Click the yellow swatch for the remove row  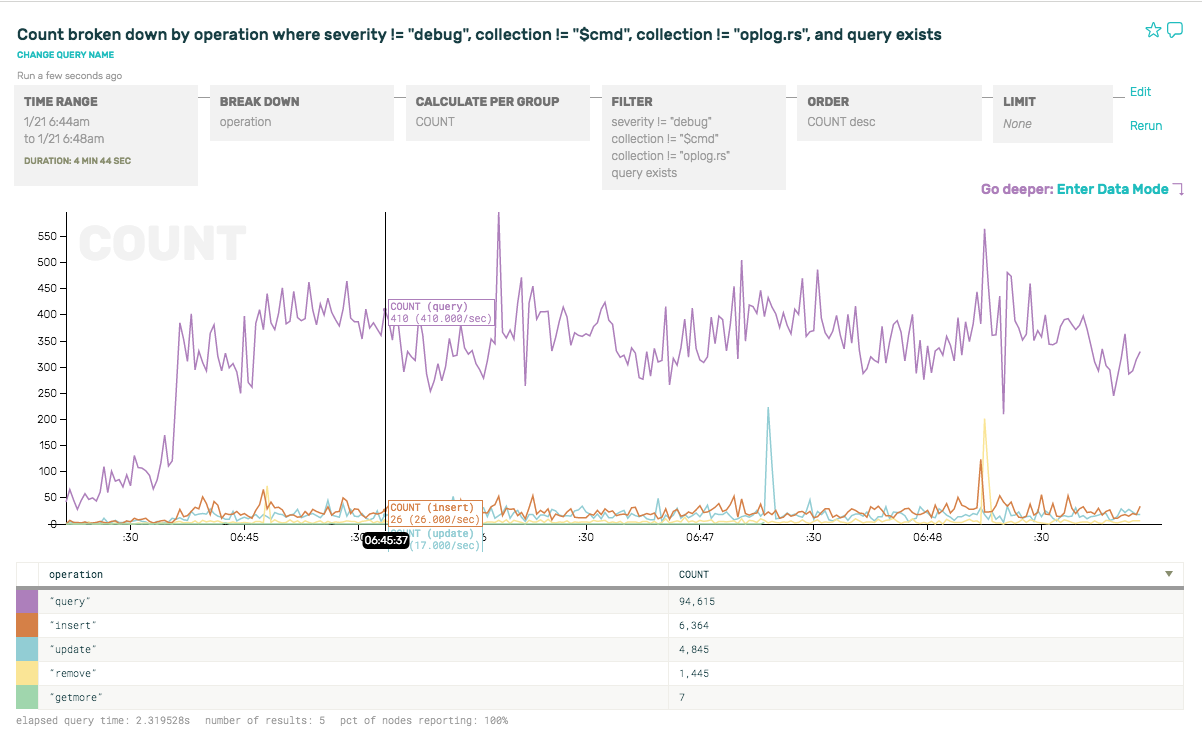click(27, 674)
